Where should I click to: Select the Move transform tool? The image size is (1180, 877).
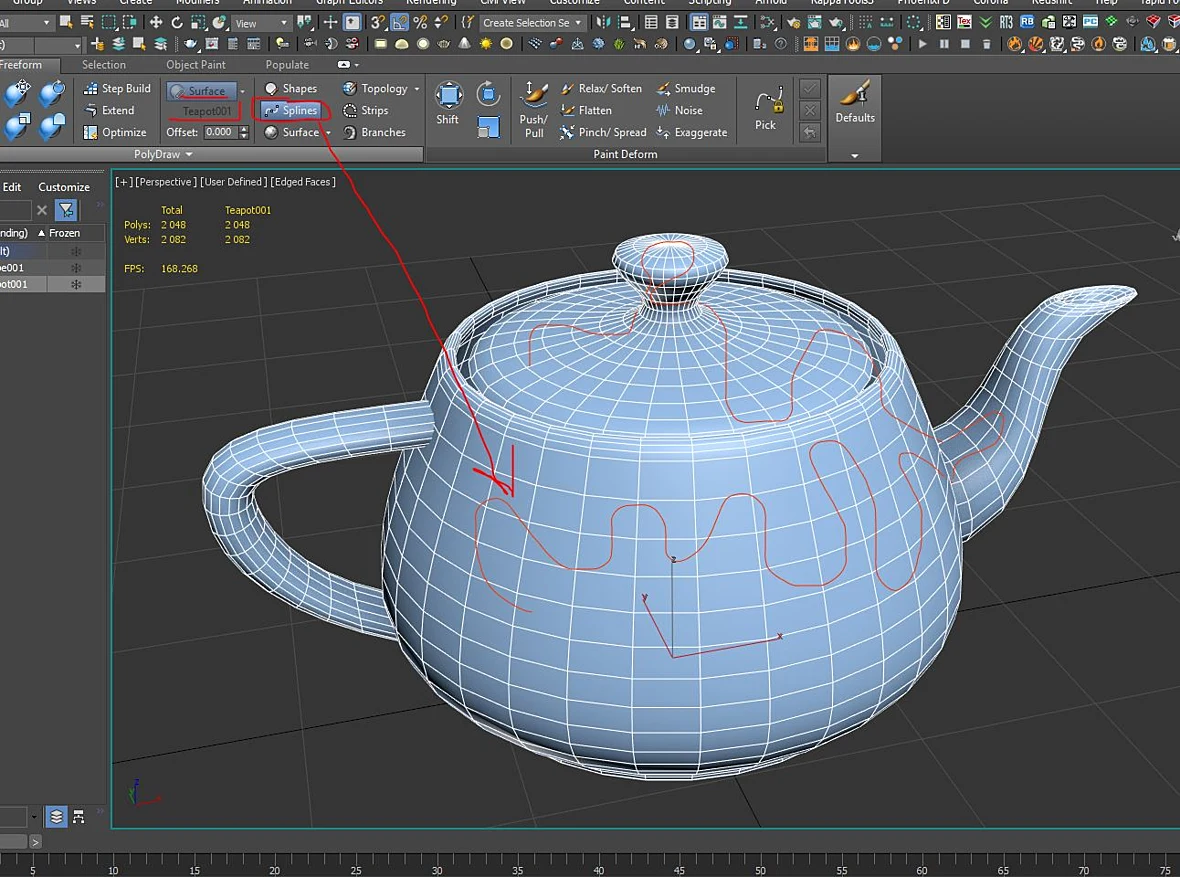(156, 22)
